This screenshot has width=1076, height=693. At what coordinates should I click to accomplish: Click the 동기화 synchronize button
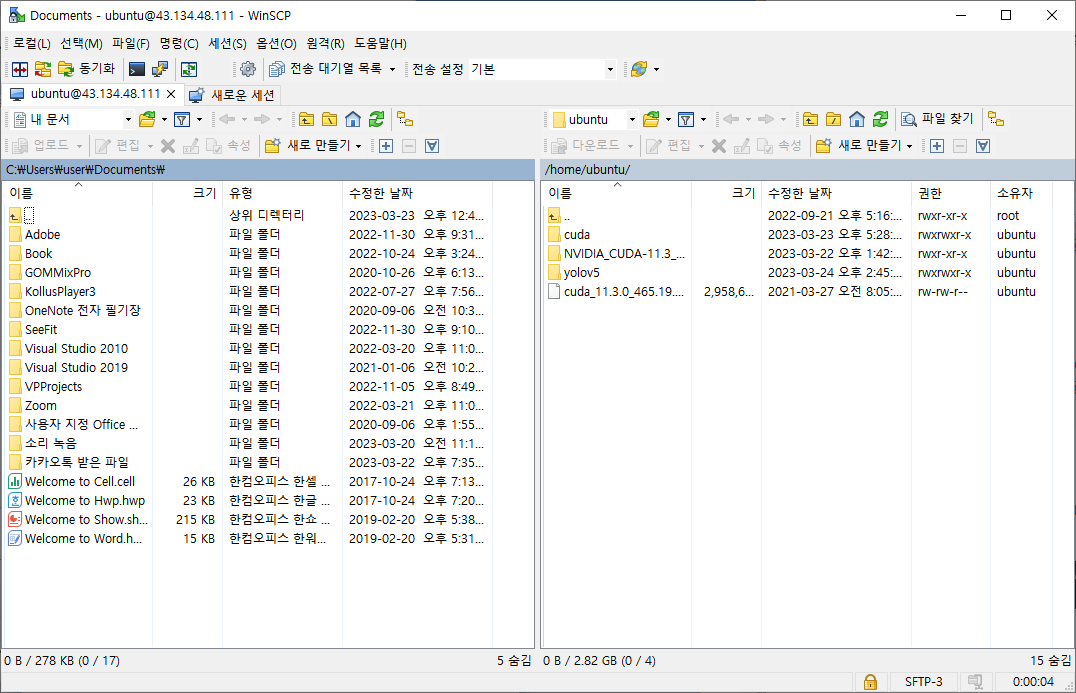[86, 69]
